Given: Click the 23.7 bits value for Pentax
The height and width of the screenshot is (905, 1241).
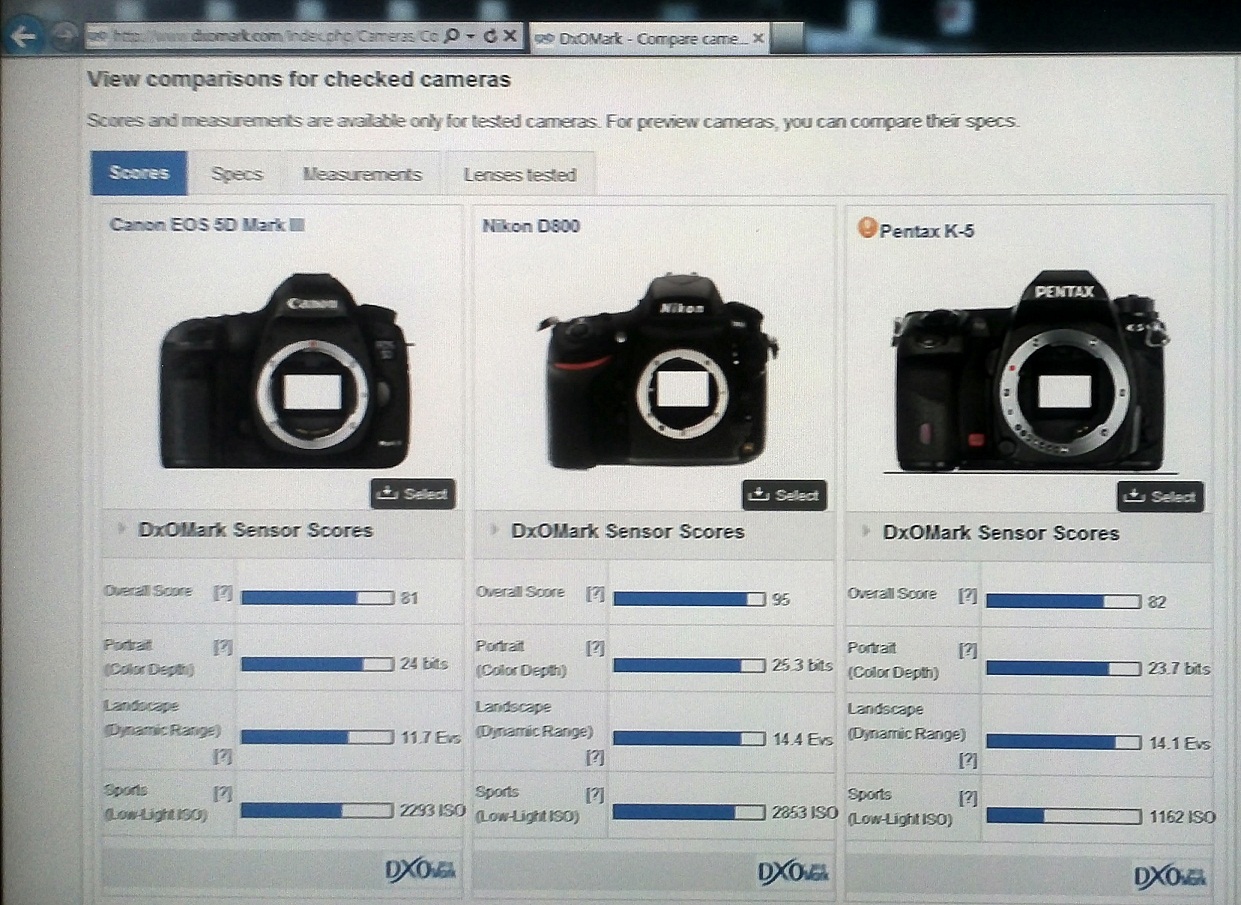Looking at the screenshot, I should coord(1178,668).
